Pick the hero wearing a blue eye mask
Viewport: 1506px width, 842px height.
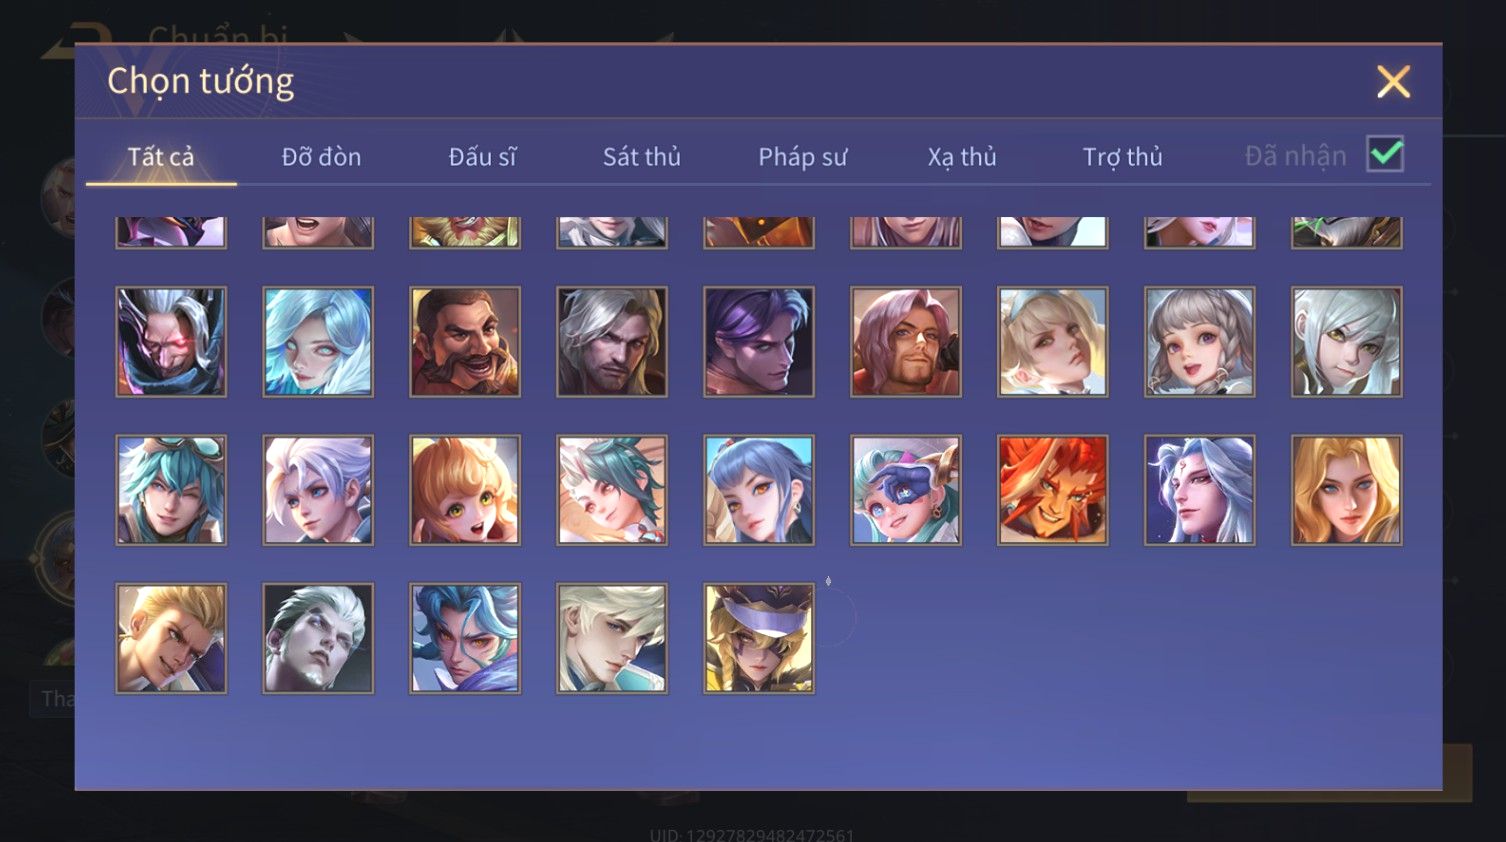coord(906,490)
